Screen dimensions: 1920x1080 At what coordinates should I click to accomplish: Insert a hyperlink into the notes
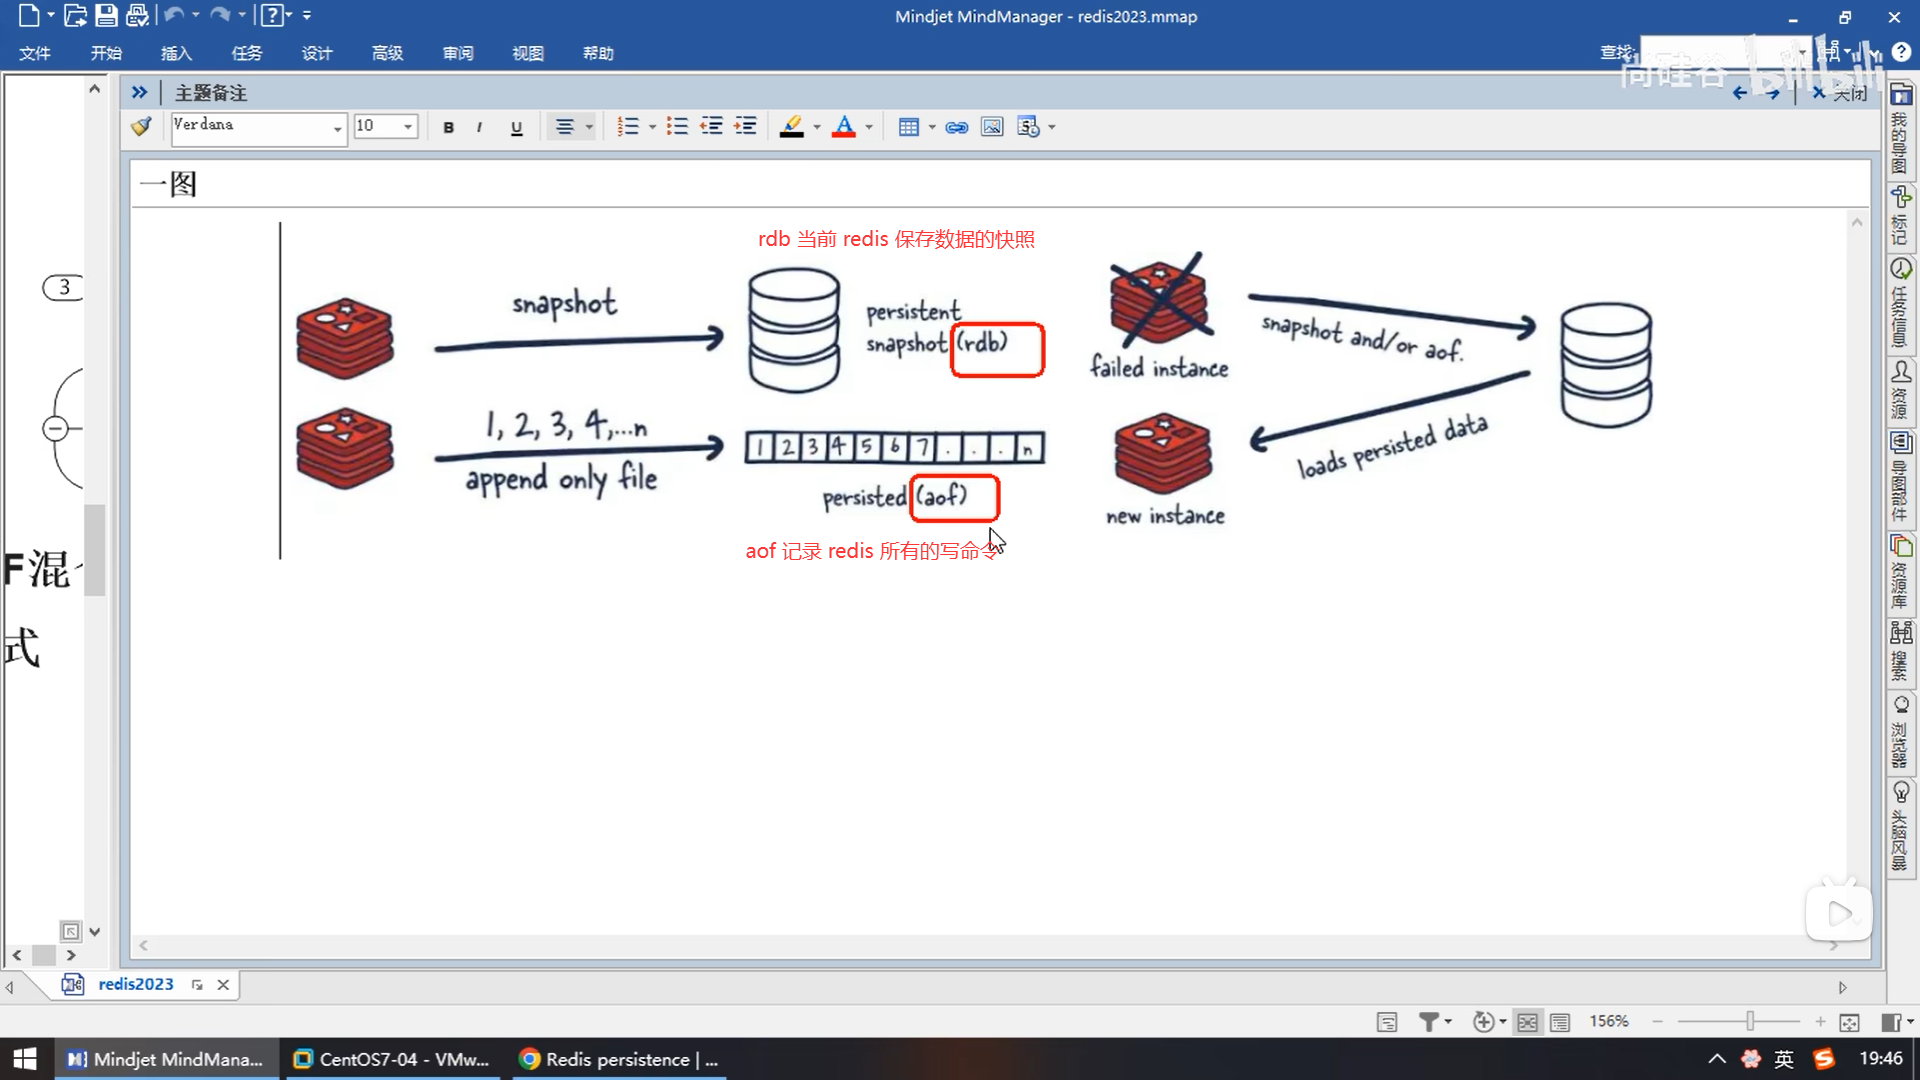coord(957,127)
